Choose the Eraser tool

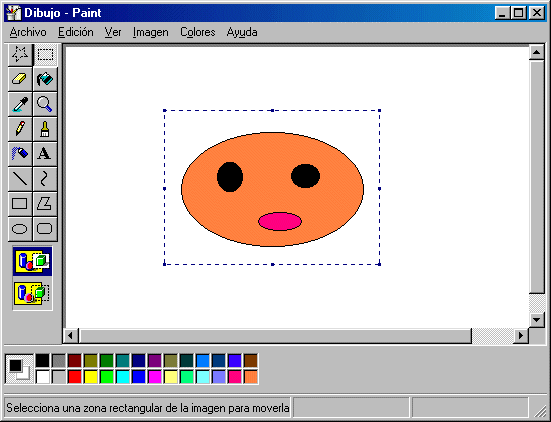tap(20, 79)
